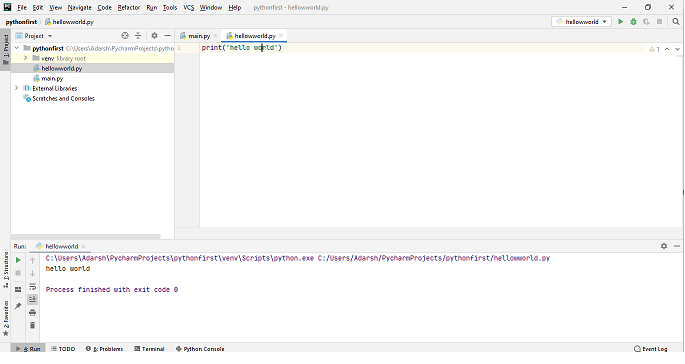
Task: Open the Python Console tool window
Action: tap(200, 349)
